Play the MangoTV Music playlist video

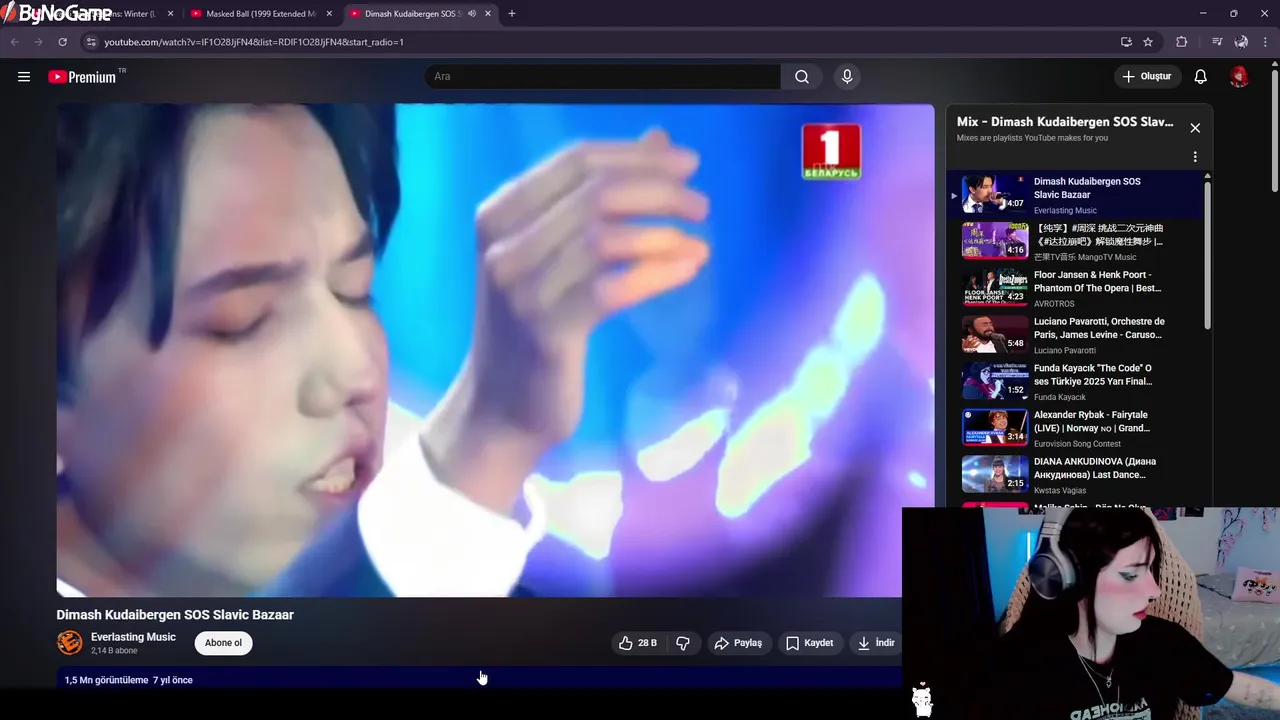1076,241
